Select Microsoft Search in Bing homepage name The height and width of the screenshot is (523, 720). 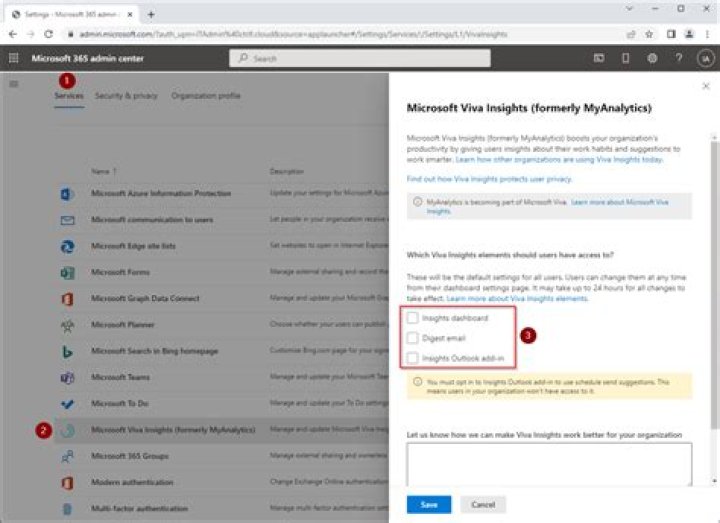click(x=155, y=351)
